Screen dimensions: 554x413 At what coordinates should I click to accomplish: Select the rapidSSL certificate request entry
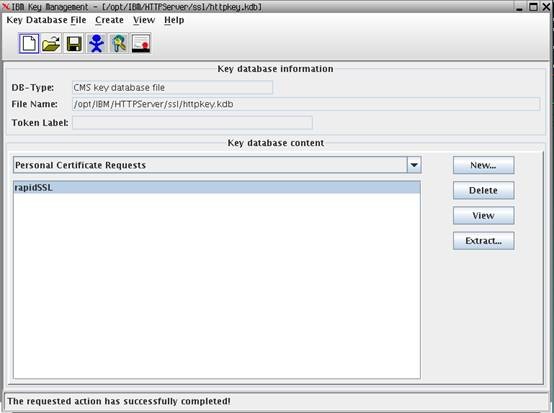tap(217, 187)
